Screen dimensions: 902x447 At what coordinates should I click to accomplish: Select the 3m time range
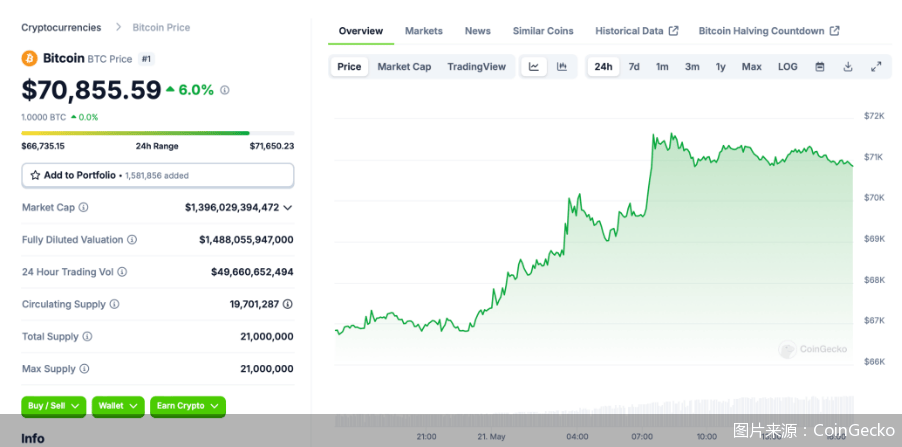[x=692, y=67]
